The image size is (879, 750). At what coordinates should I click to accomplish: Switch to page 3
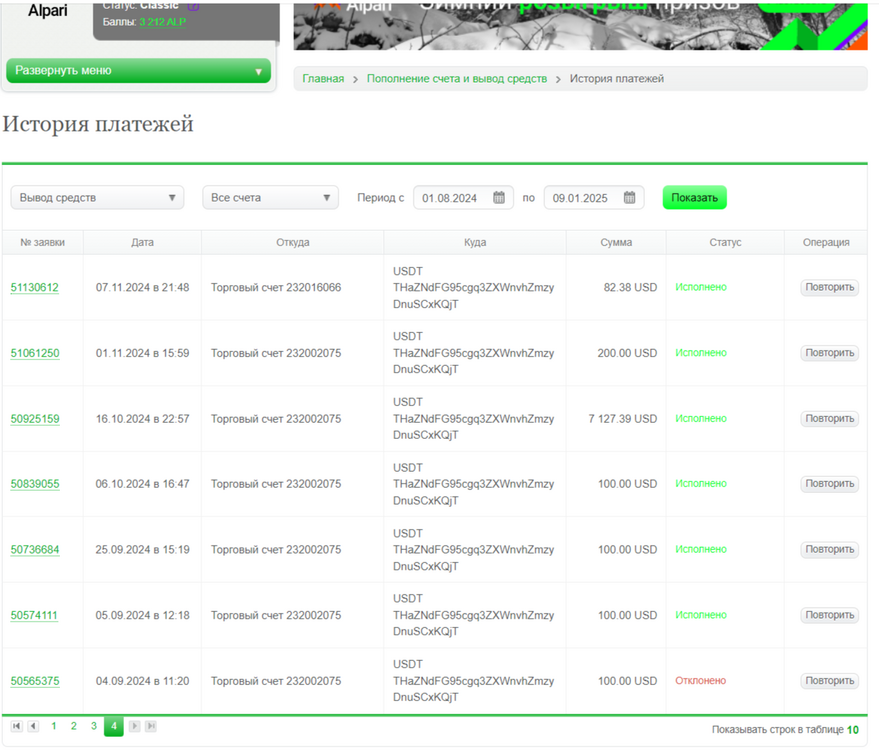[94, 726]
